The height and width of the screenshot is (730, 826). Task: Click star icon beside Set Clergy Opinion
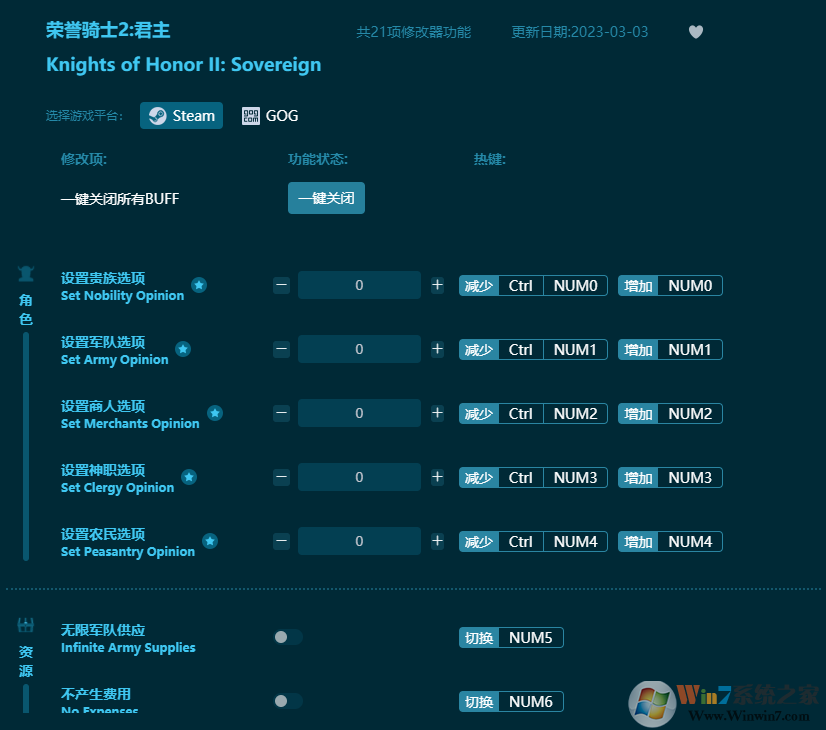[189, 477]
